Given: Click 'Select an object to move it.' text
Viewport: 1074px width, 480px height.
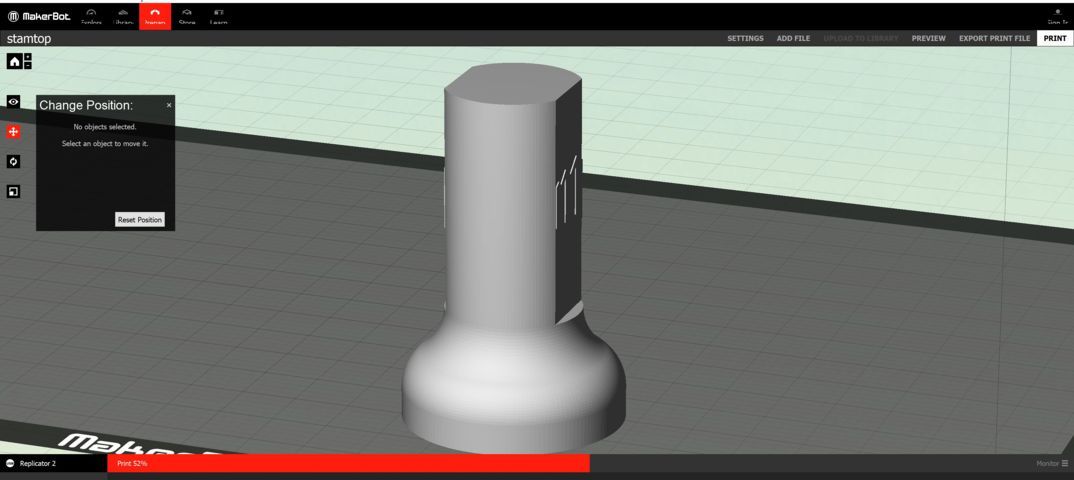Looking at the screenshot, I should (x=105, y=144).
